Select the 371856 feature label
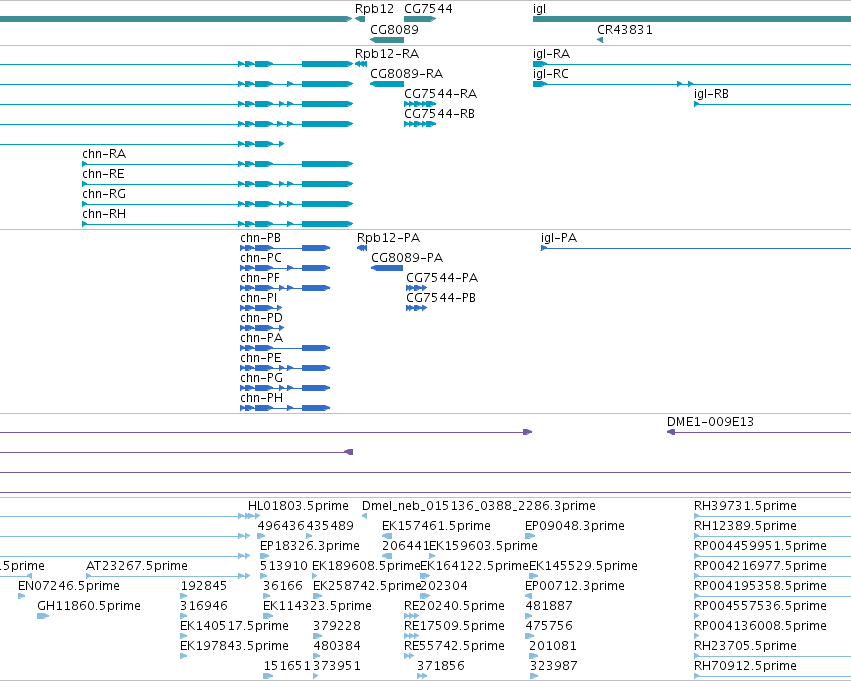This screenshot has height=681, width=851. [x=441, y=666]
